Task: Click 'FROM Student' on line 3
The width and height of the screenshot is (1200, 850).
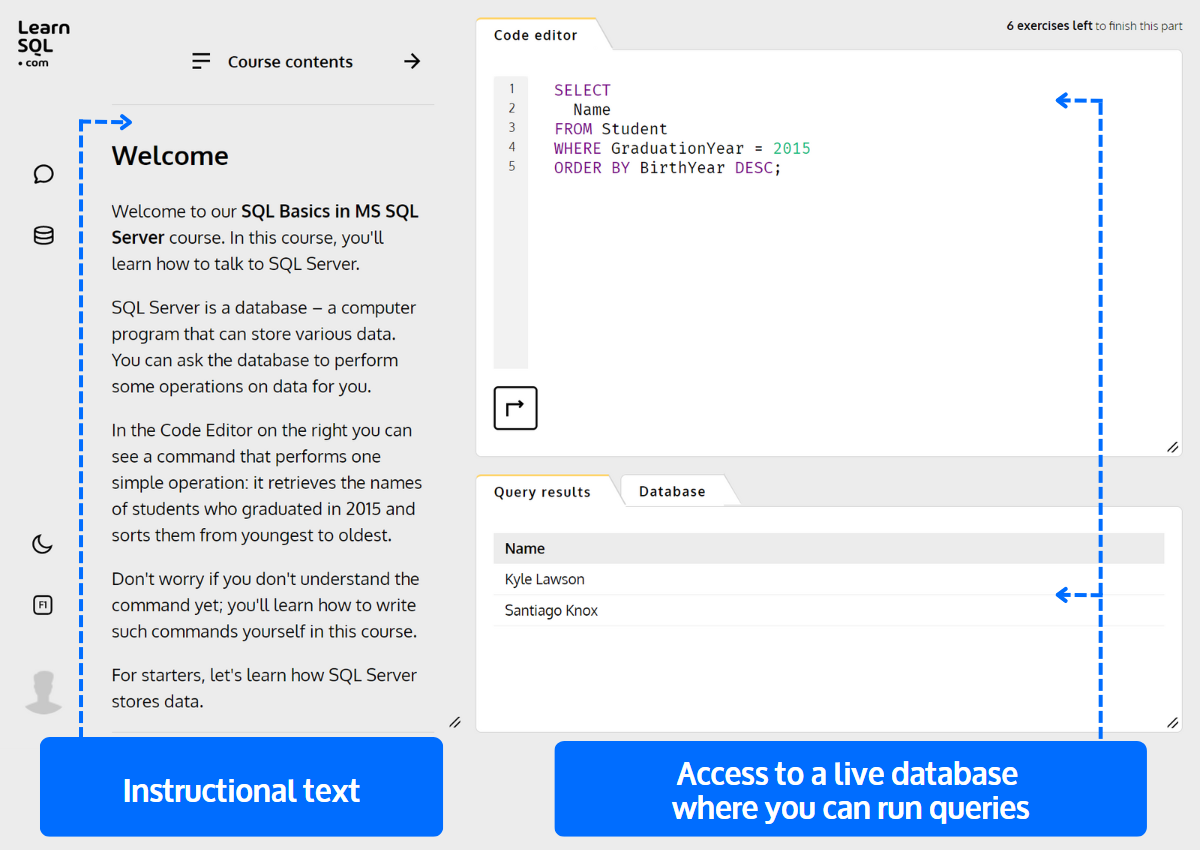Action: click(610, 129)
